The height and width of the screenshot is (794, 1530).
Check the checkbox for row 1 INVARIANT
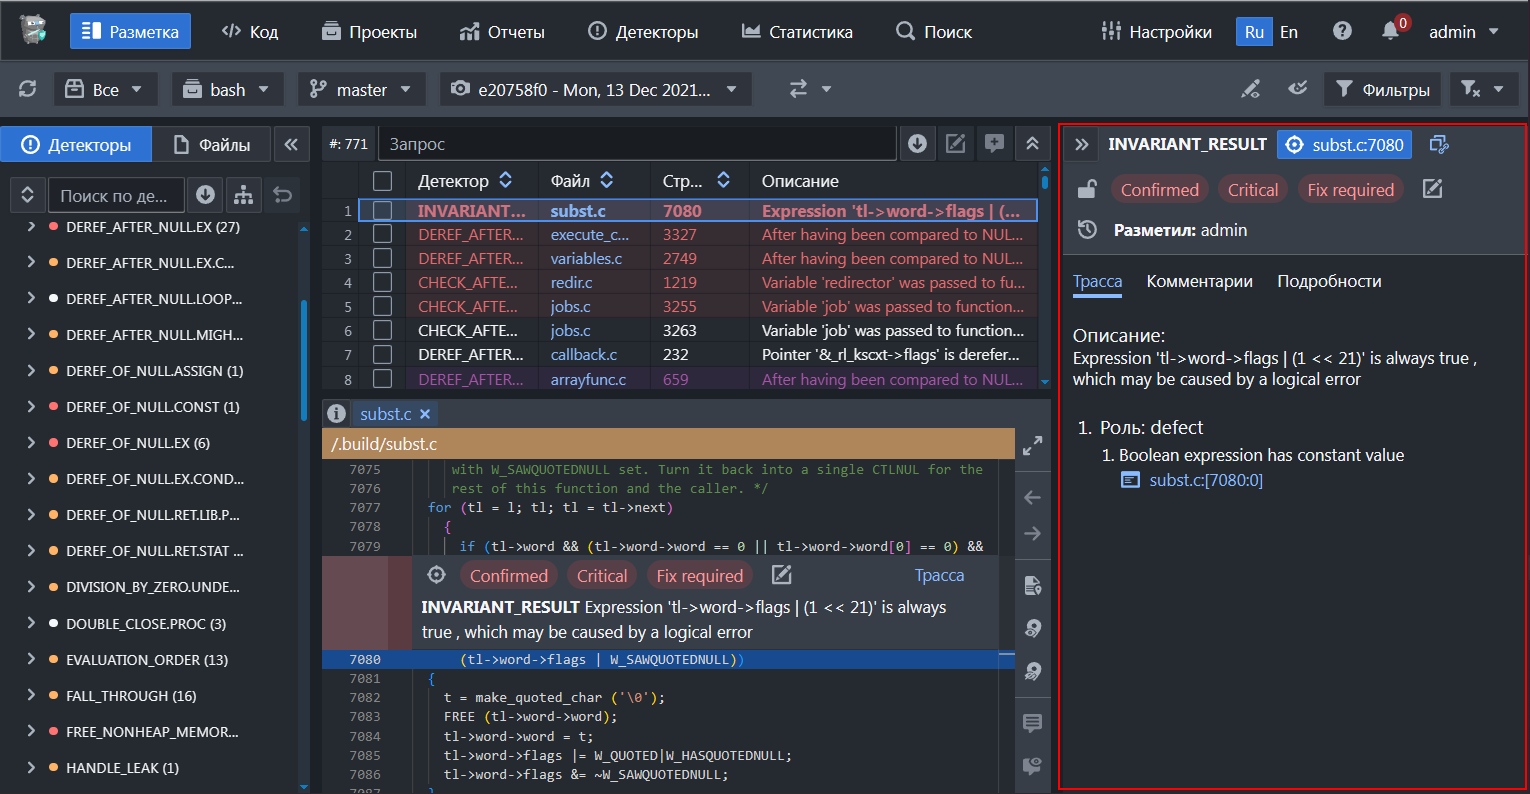[382, 211]
